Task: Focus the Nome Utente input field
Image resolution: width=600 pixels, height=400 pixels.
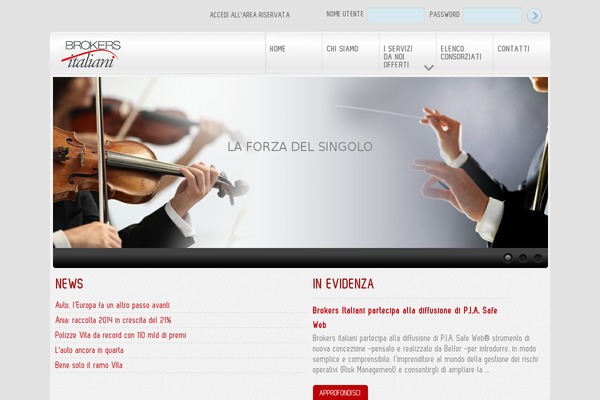Action: pyautogui.click(x=396, y=15)
